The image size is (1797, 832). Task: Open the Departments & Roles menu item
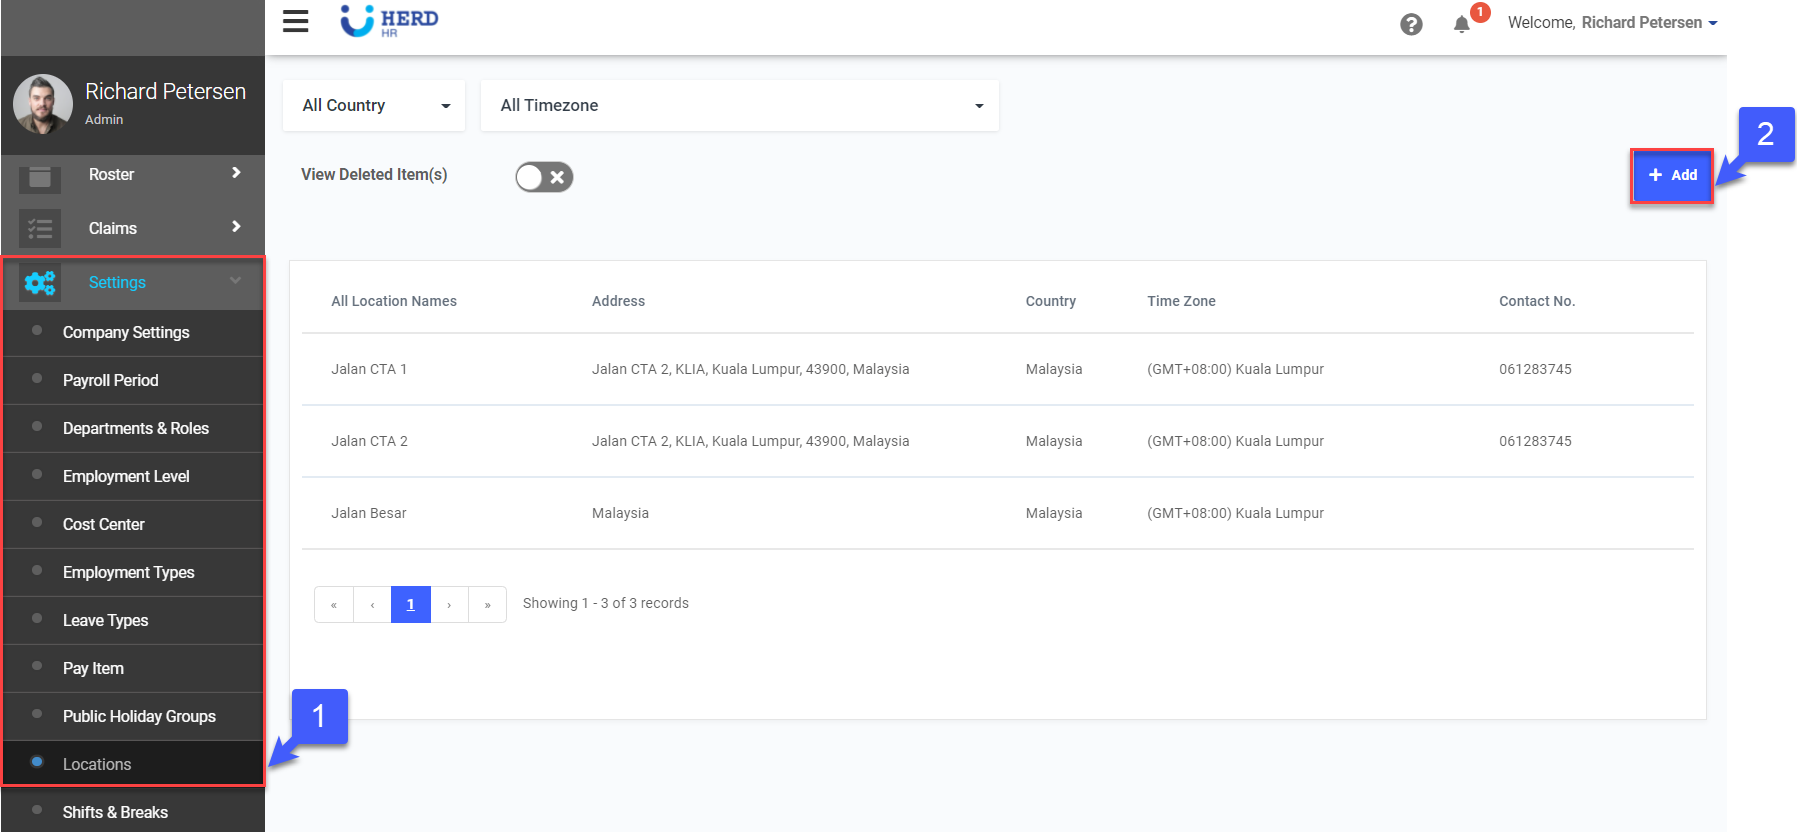click(136, 429)
